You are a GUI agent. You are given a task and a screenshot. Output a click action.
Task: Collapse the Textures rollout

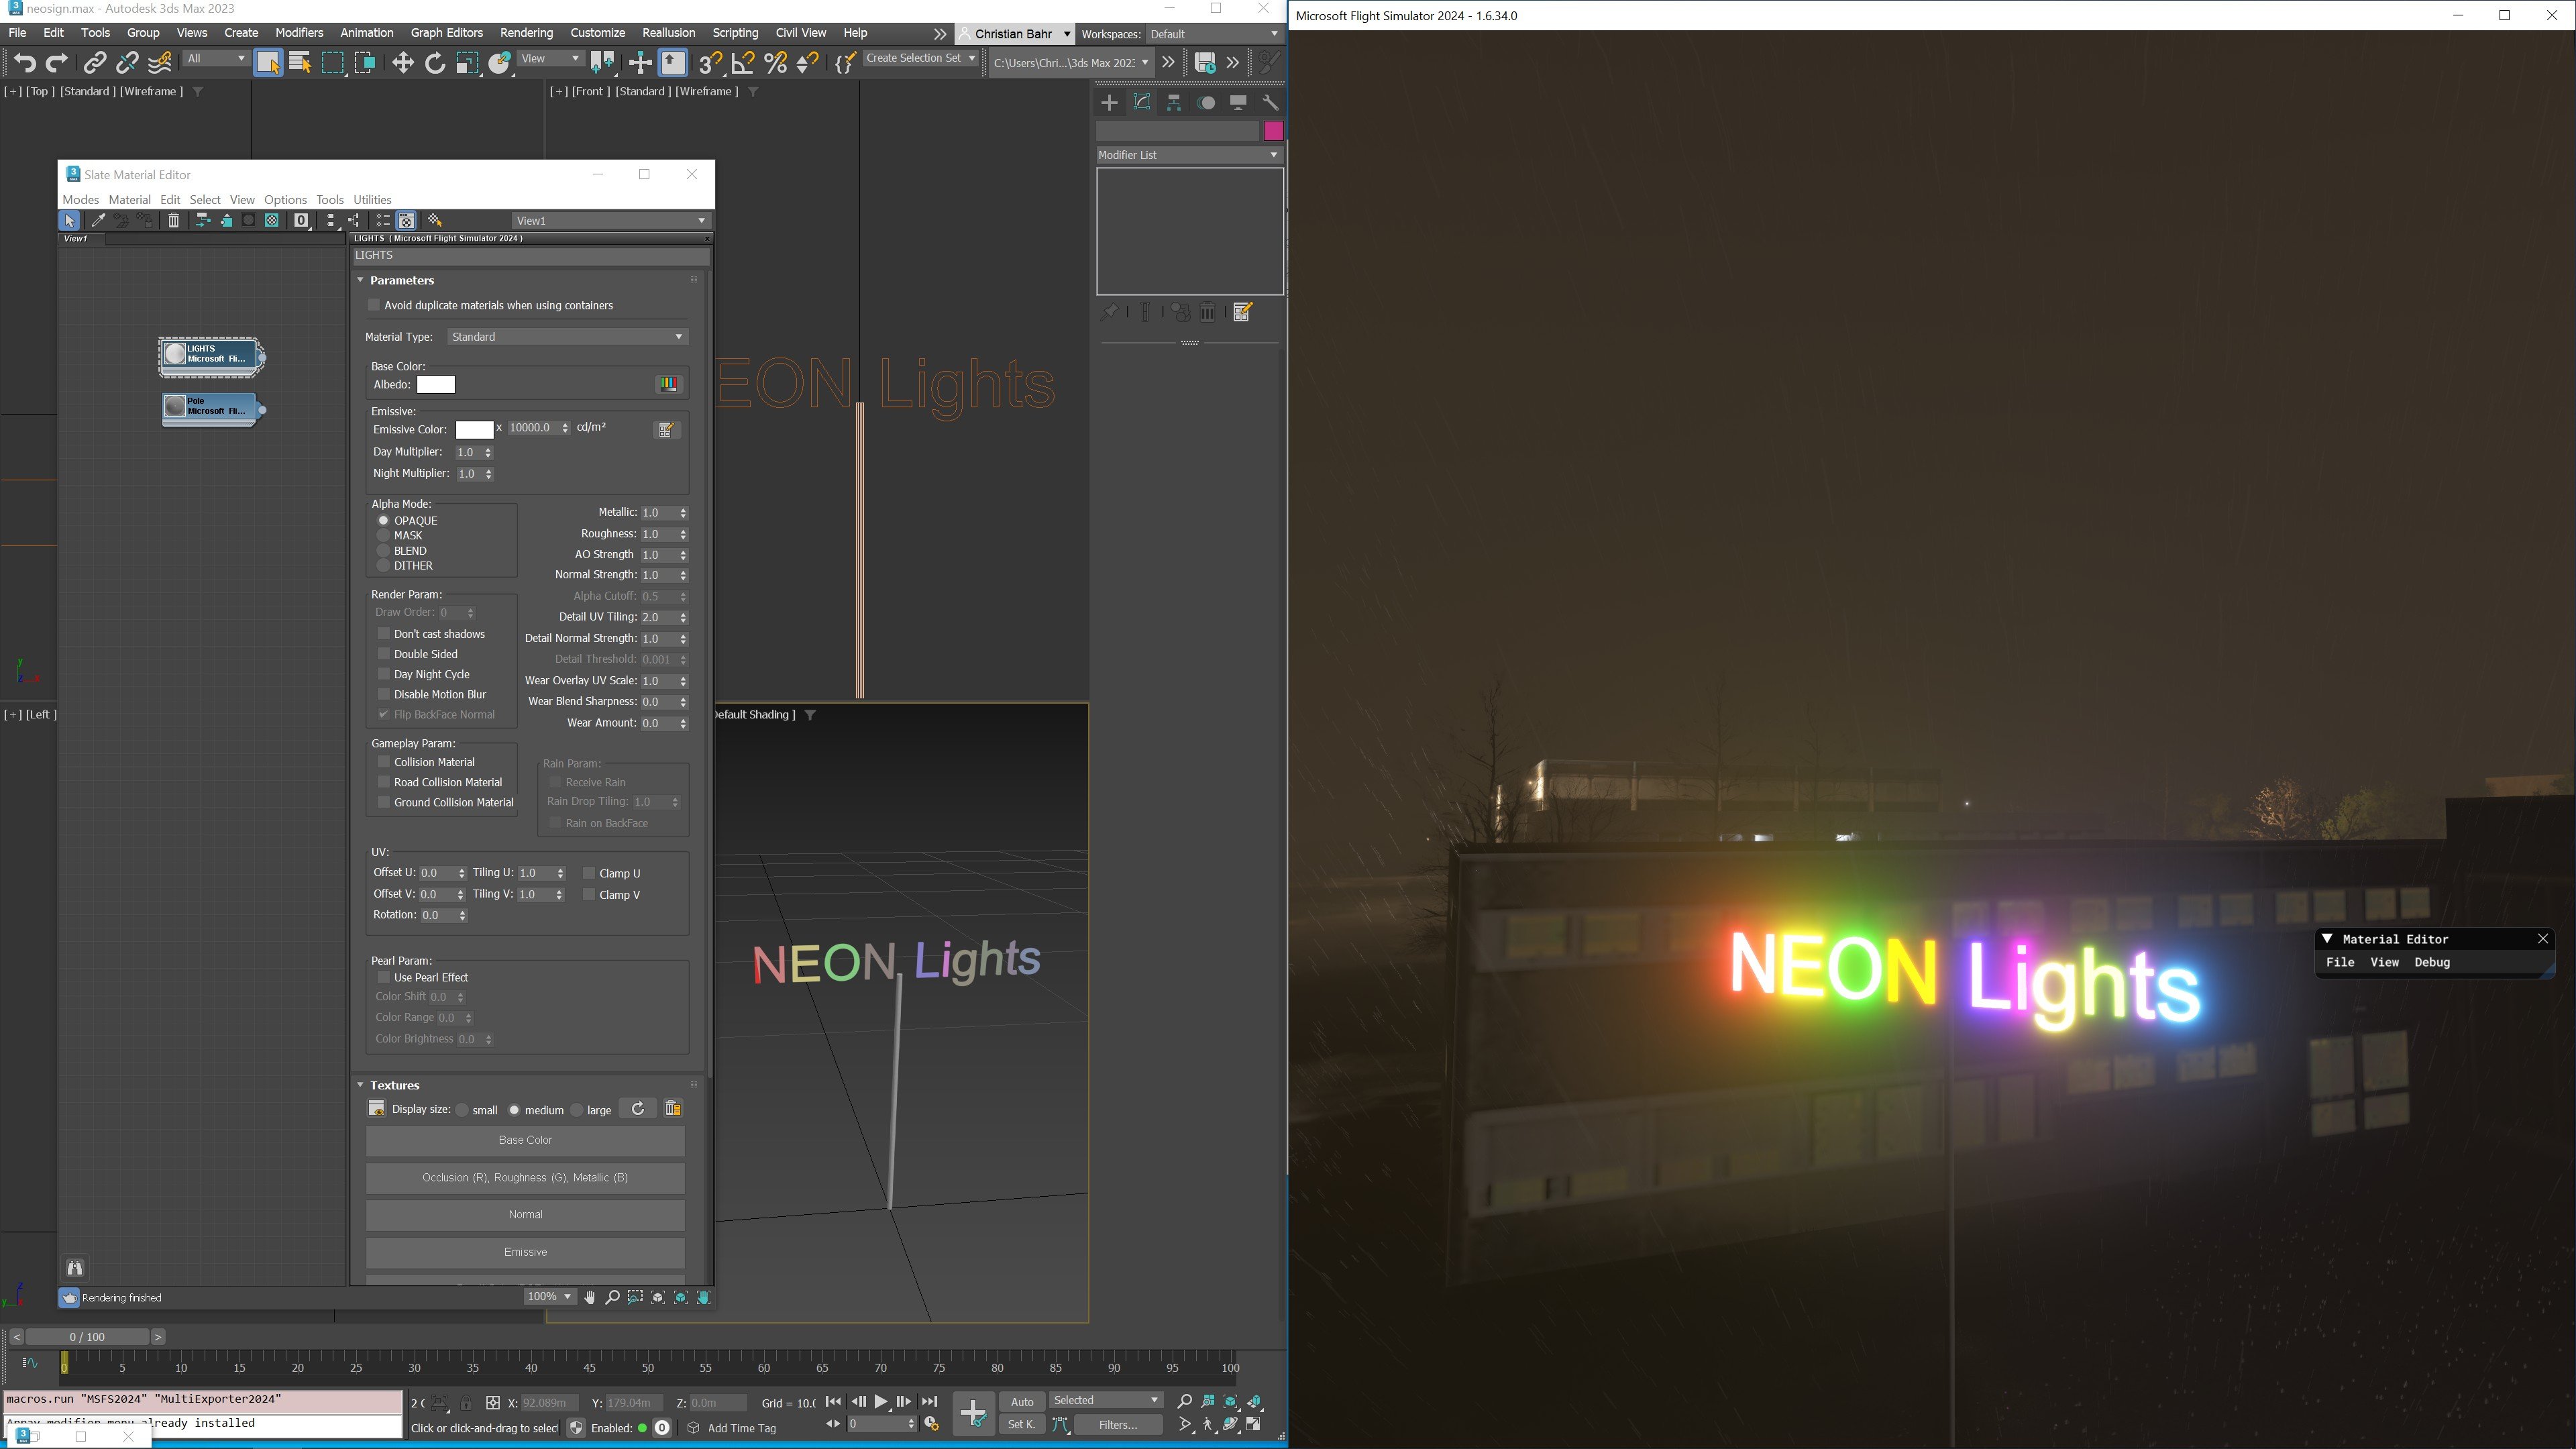(360, 1085)
